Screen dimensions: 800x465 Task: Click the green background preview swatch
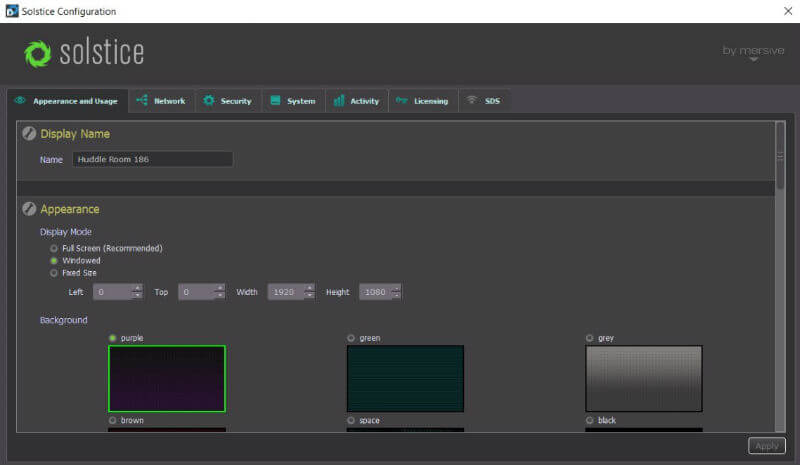pyautogui.click(x=406, y=379)
